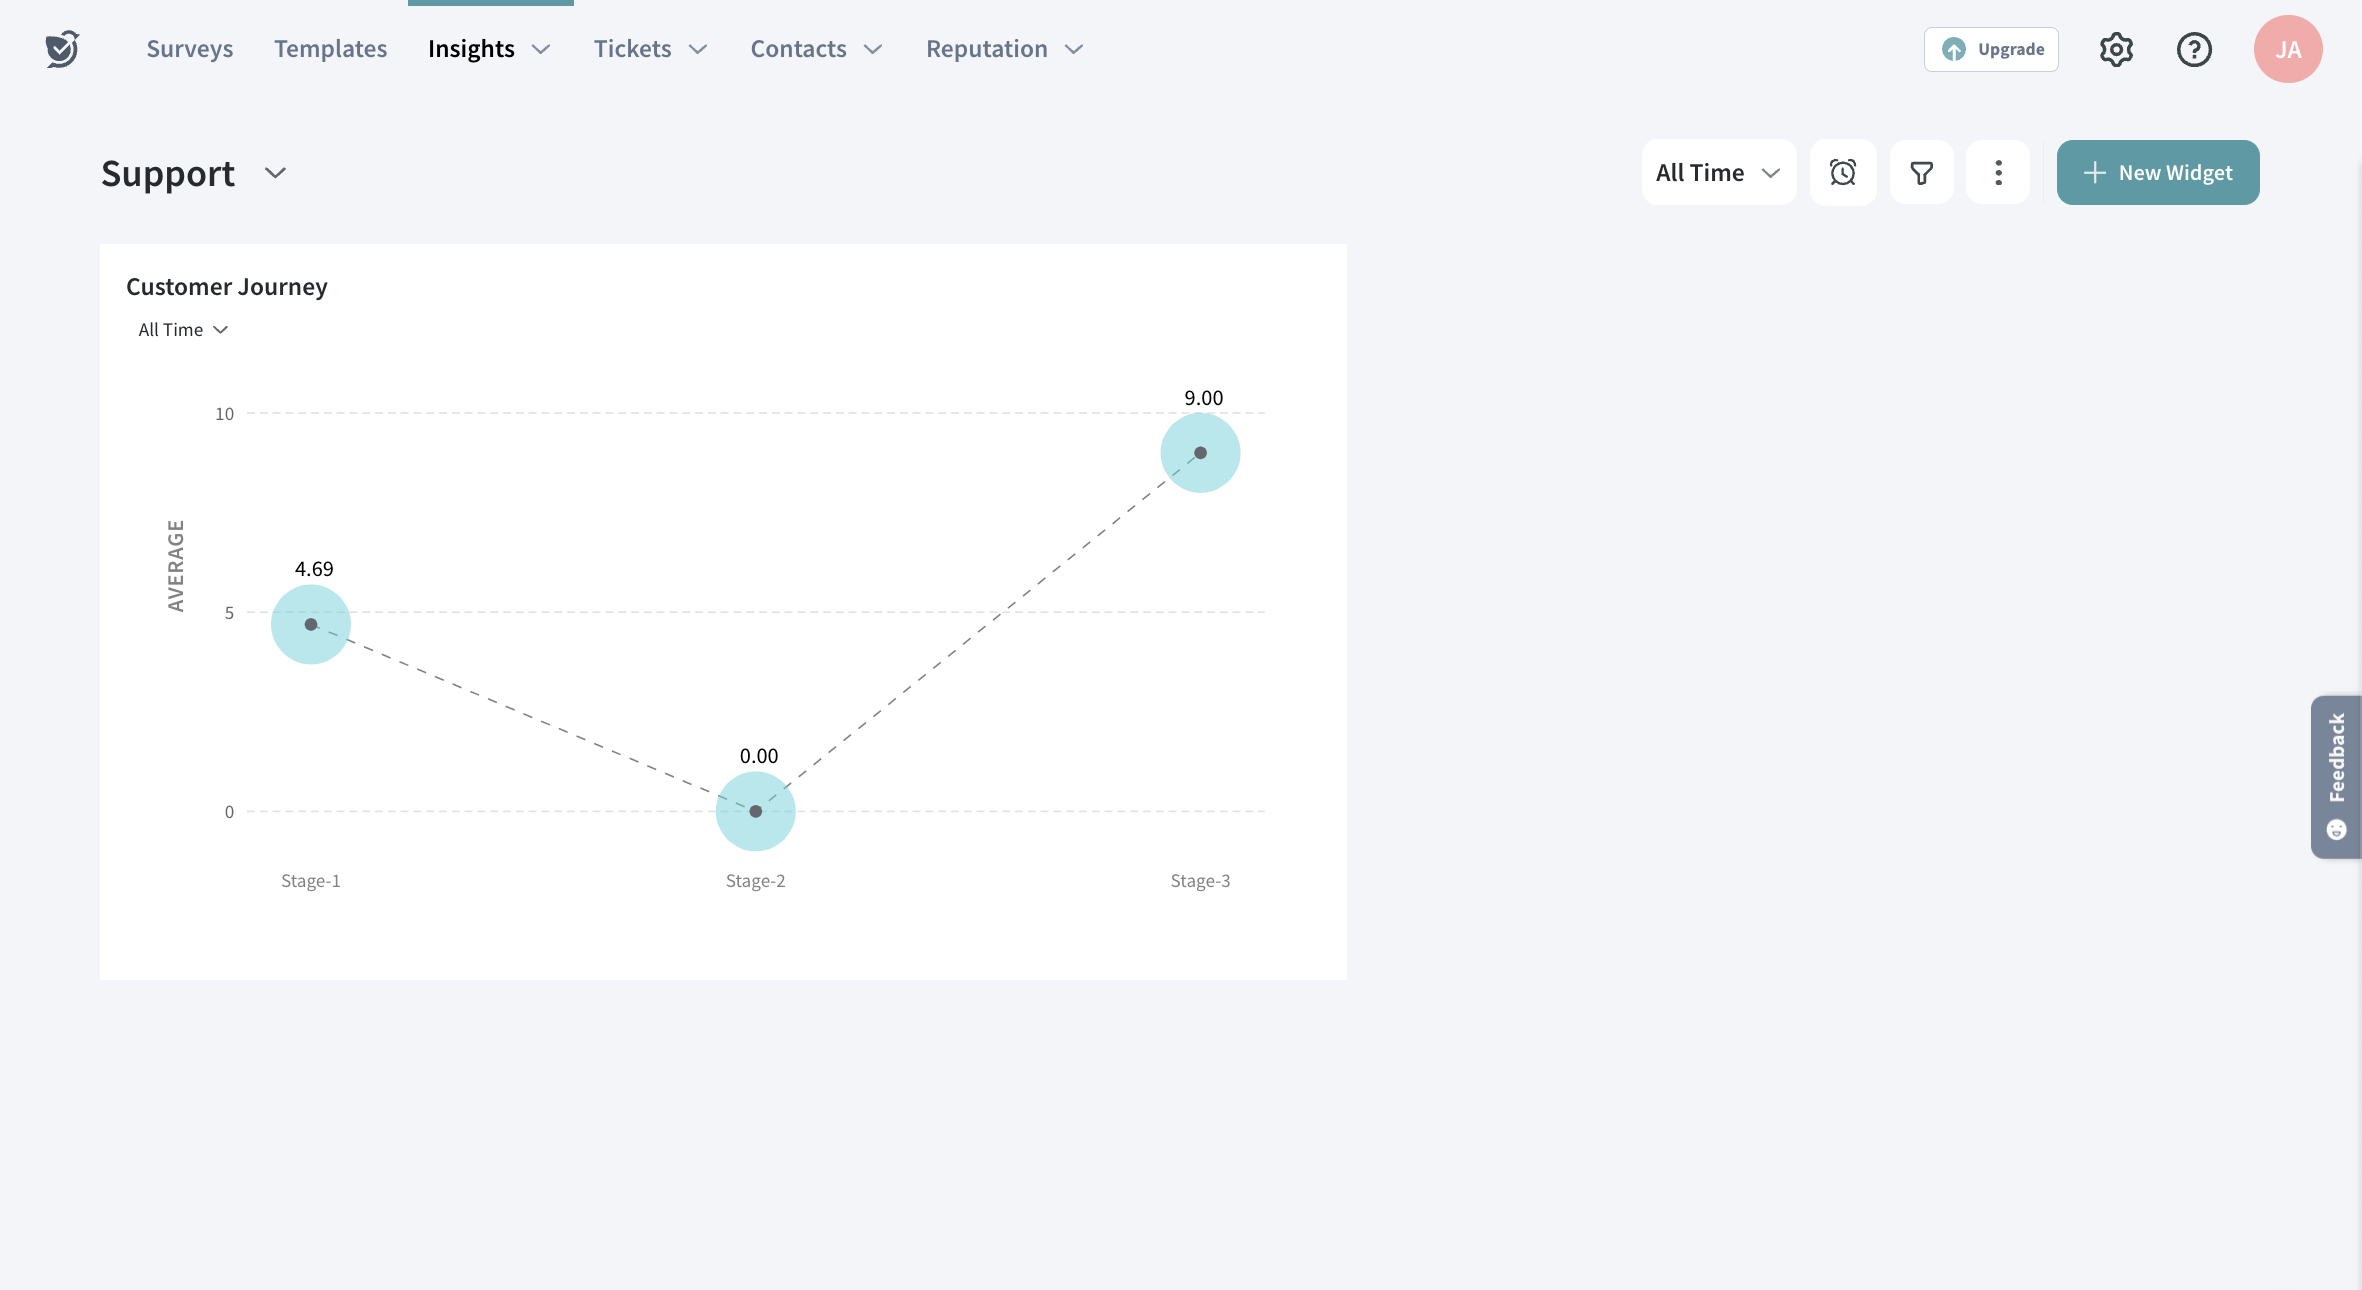The height and width of the screenshot is (1290, 2362).
Task: Click the New Widget button
Action: [2158, 173]
